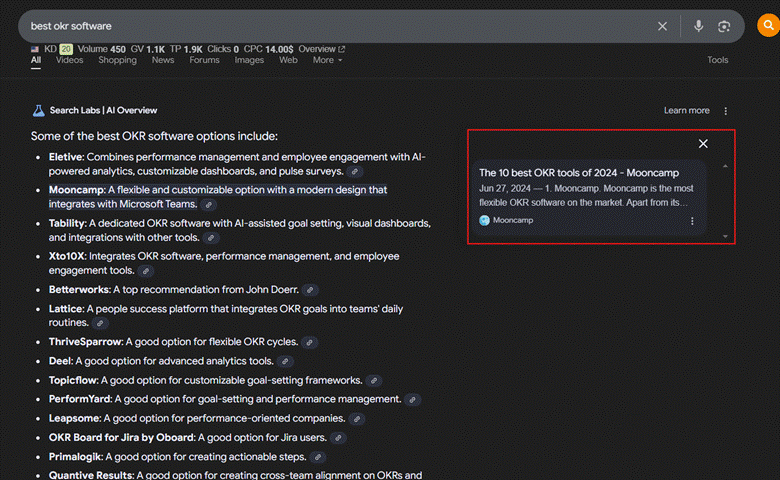Open the three-dot menu on the Mooncamp card
Viewport: 780px width, 480px height.
pyautogui.click(x=692, y=221)
